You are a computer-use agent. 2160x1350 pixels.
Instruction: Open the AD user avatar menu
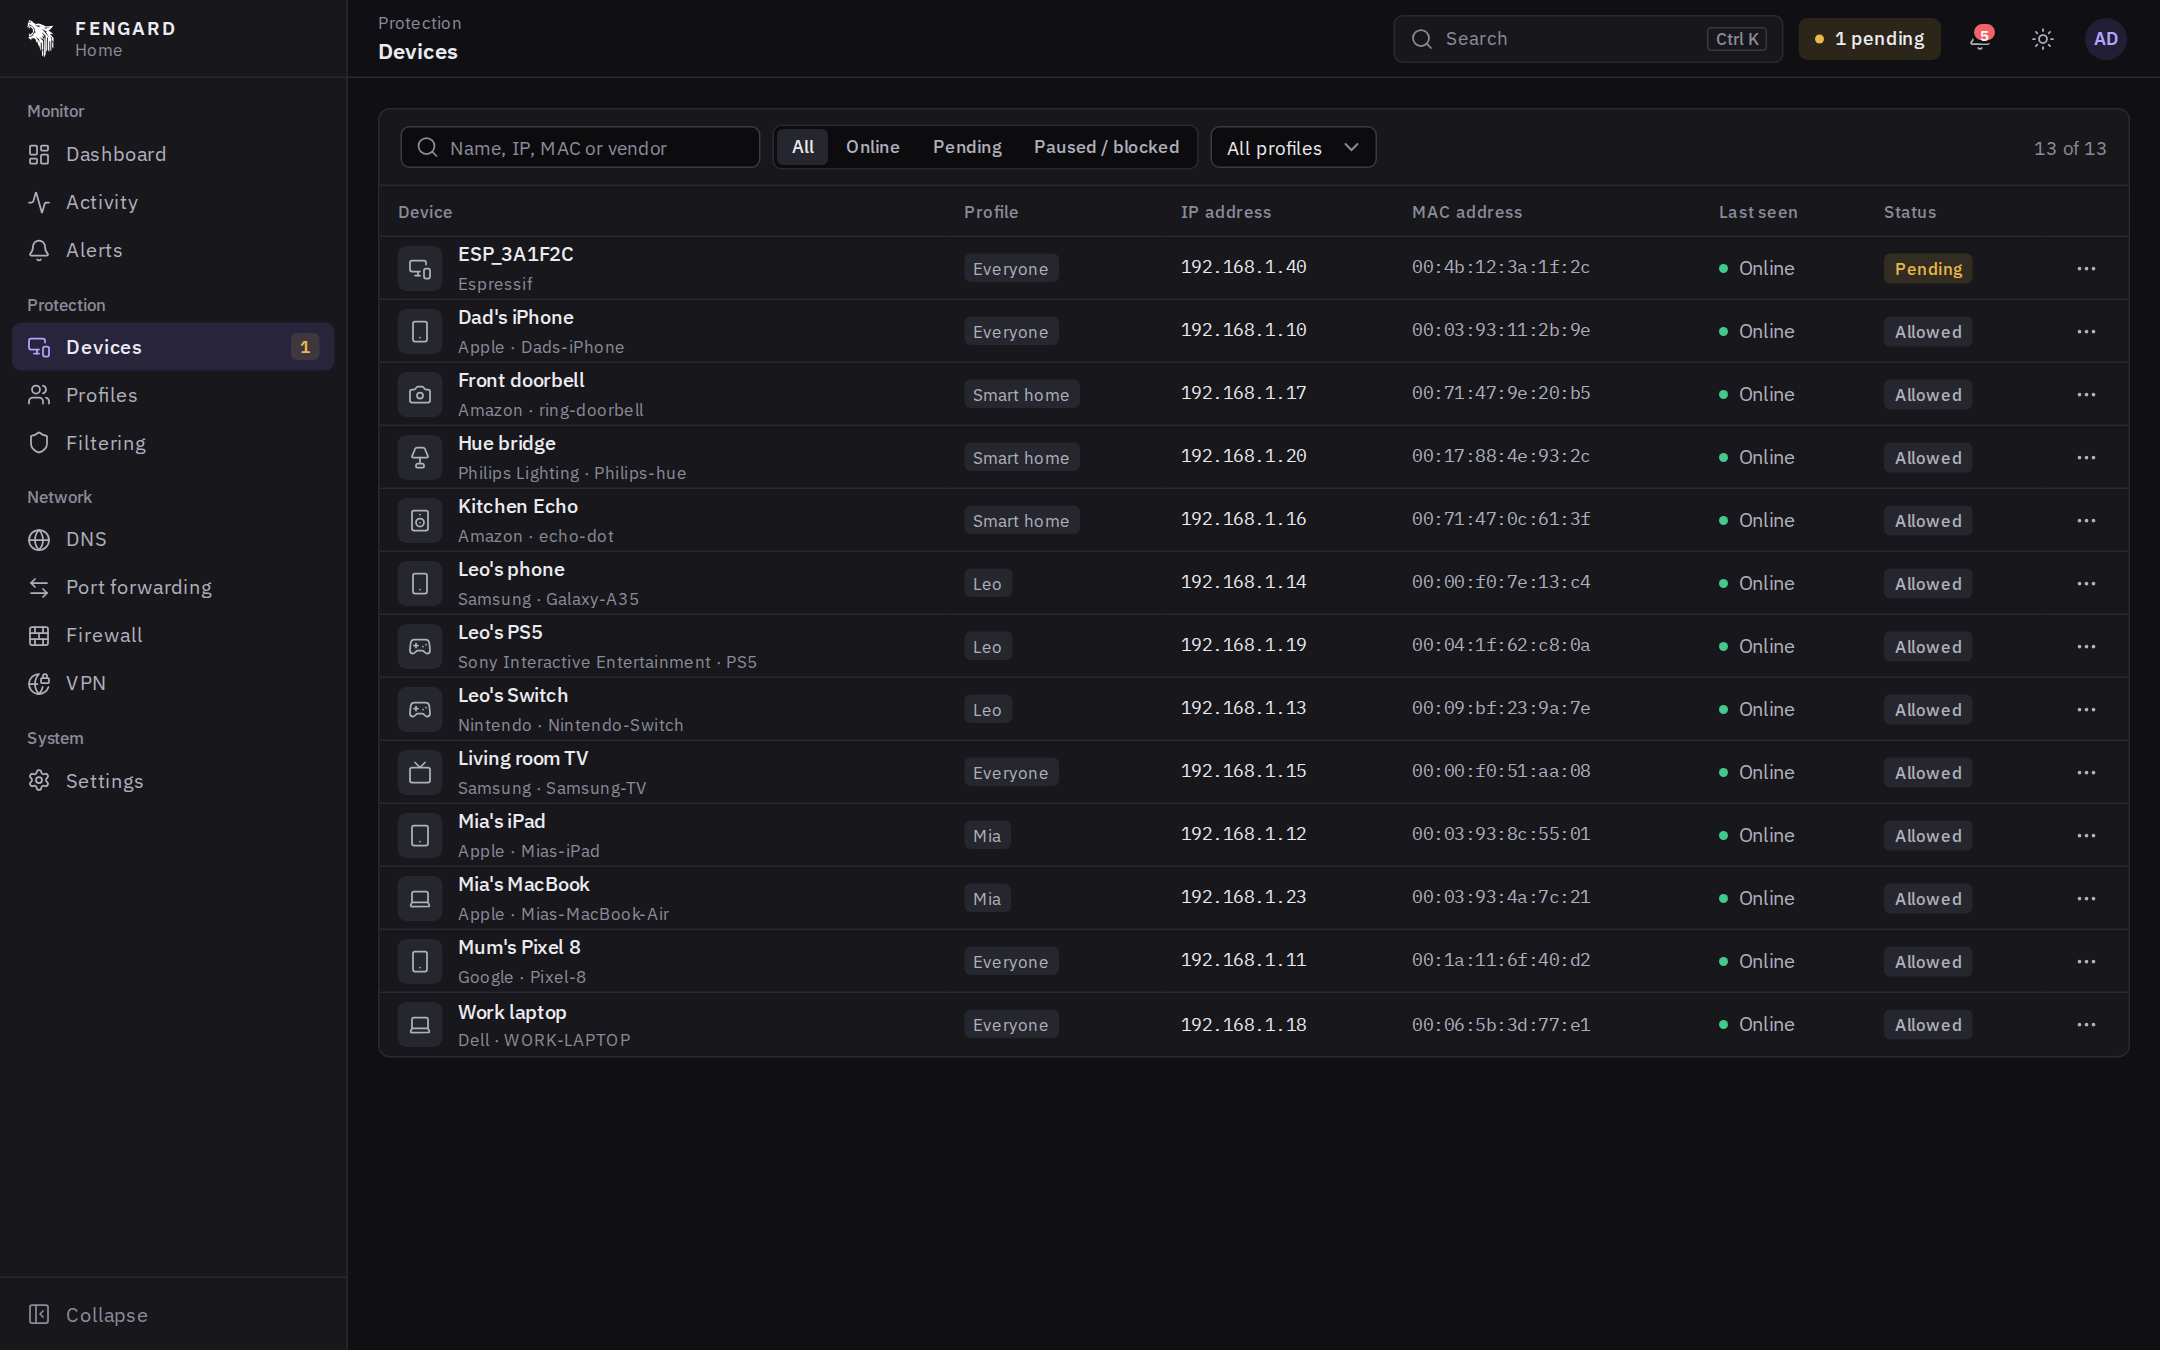2106,39
